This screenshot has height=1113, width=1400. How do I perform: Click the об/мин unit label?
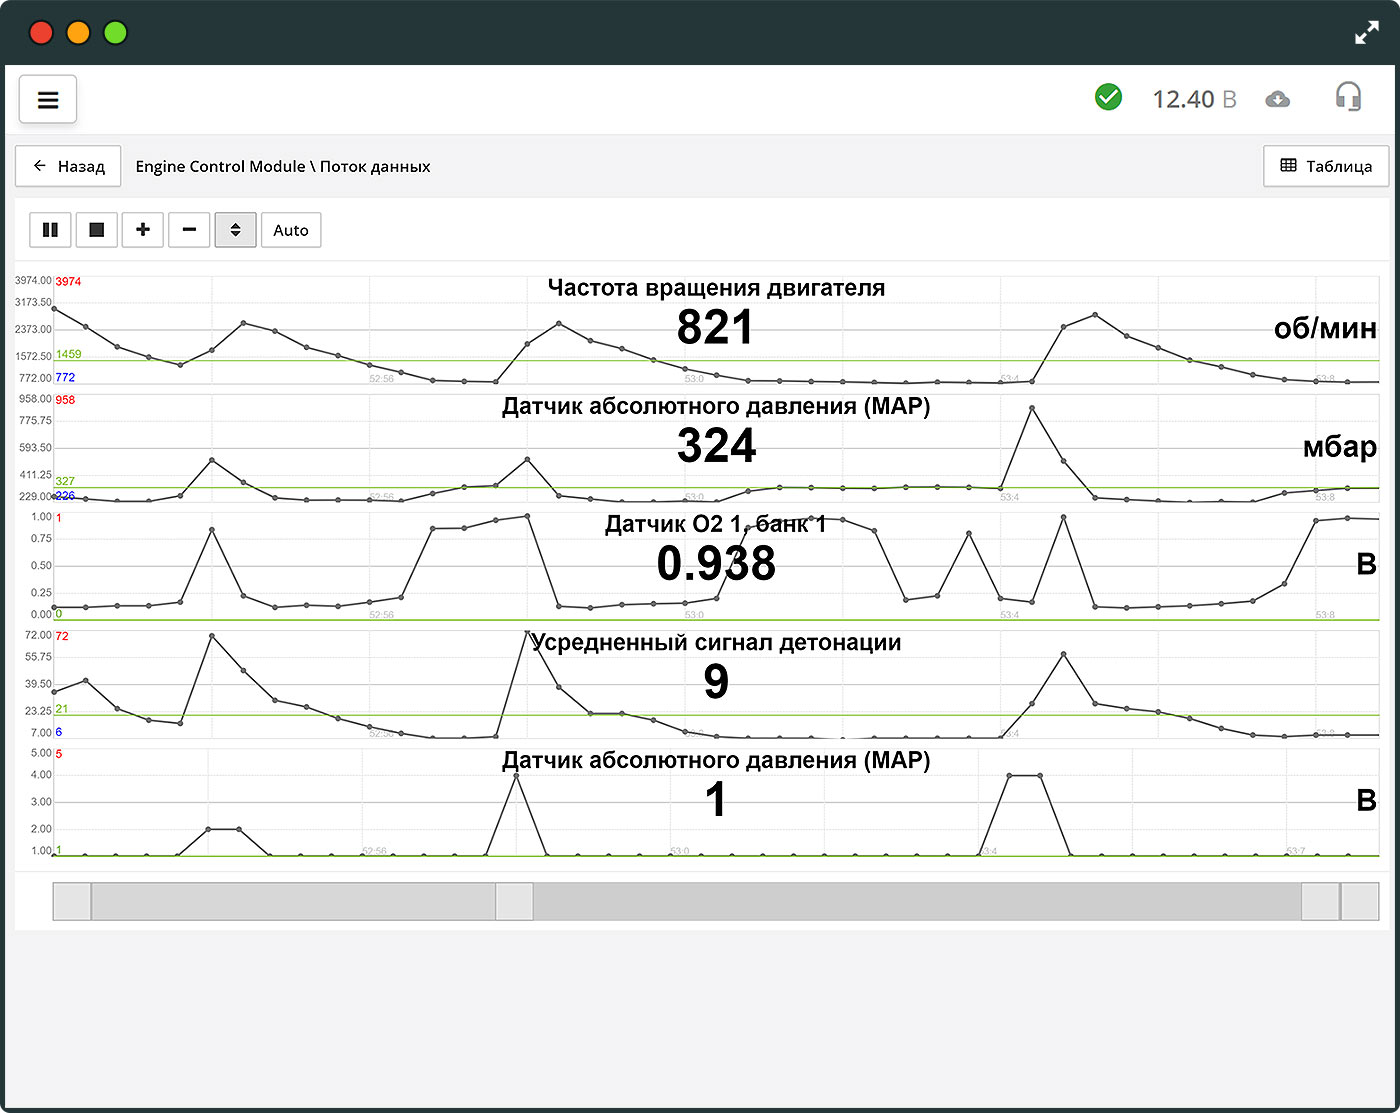tap(1325, 328)
